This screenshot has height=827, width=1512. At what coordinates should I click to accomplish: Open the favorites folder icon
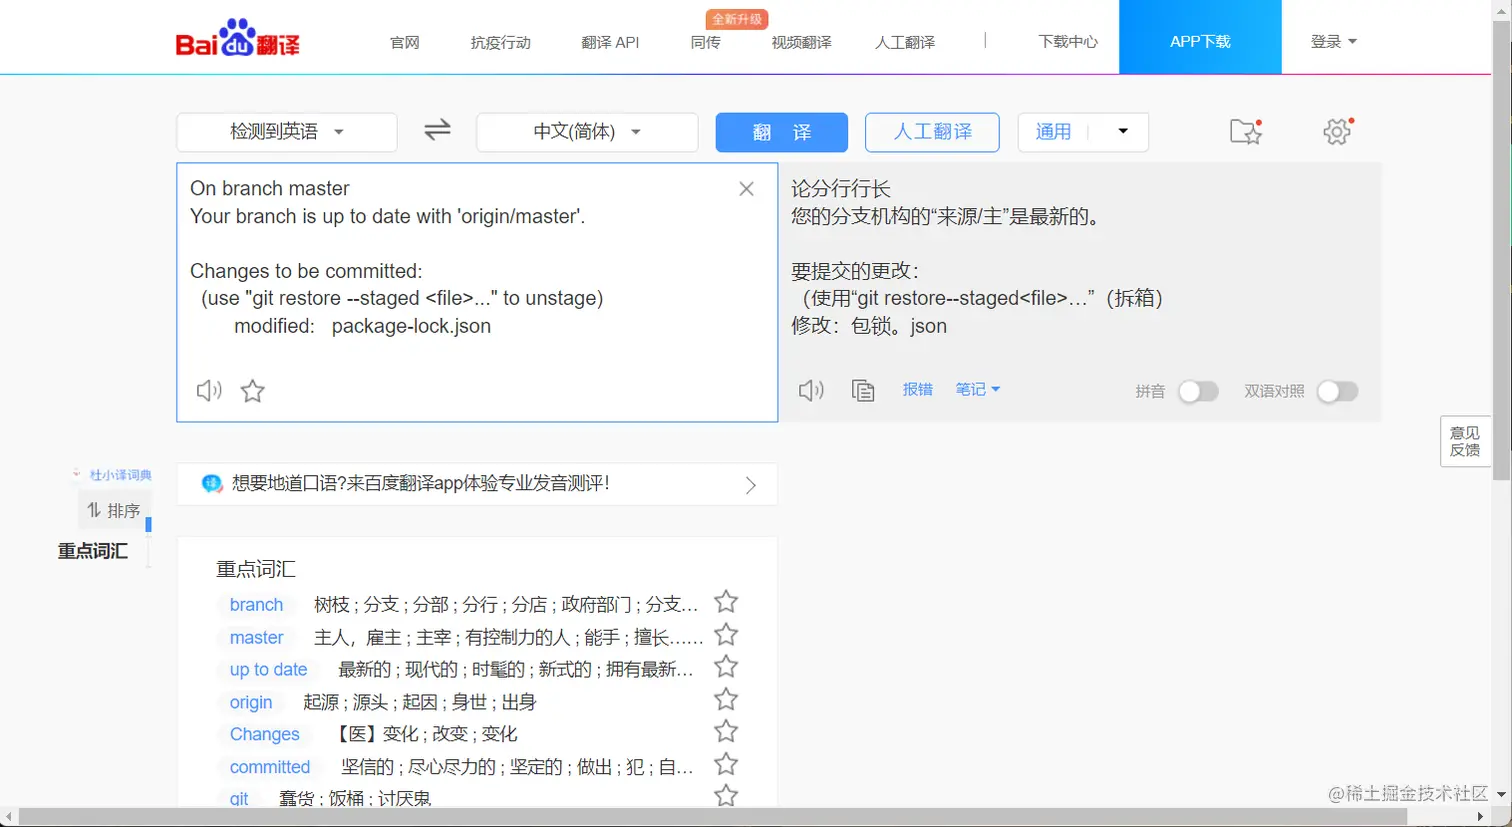click(x=1246, y=131)
